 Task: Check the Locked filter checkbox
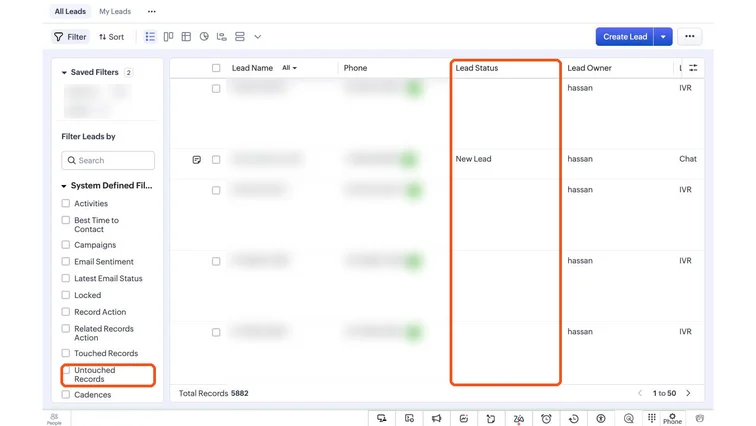point(66,295)
